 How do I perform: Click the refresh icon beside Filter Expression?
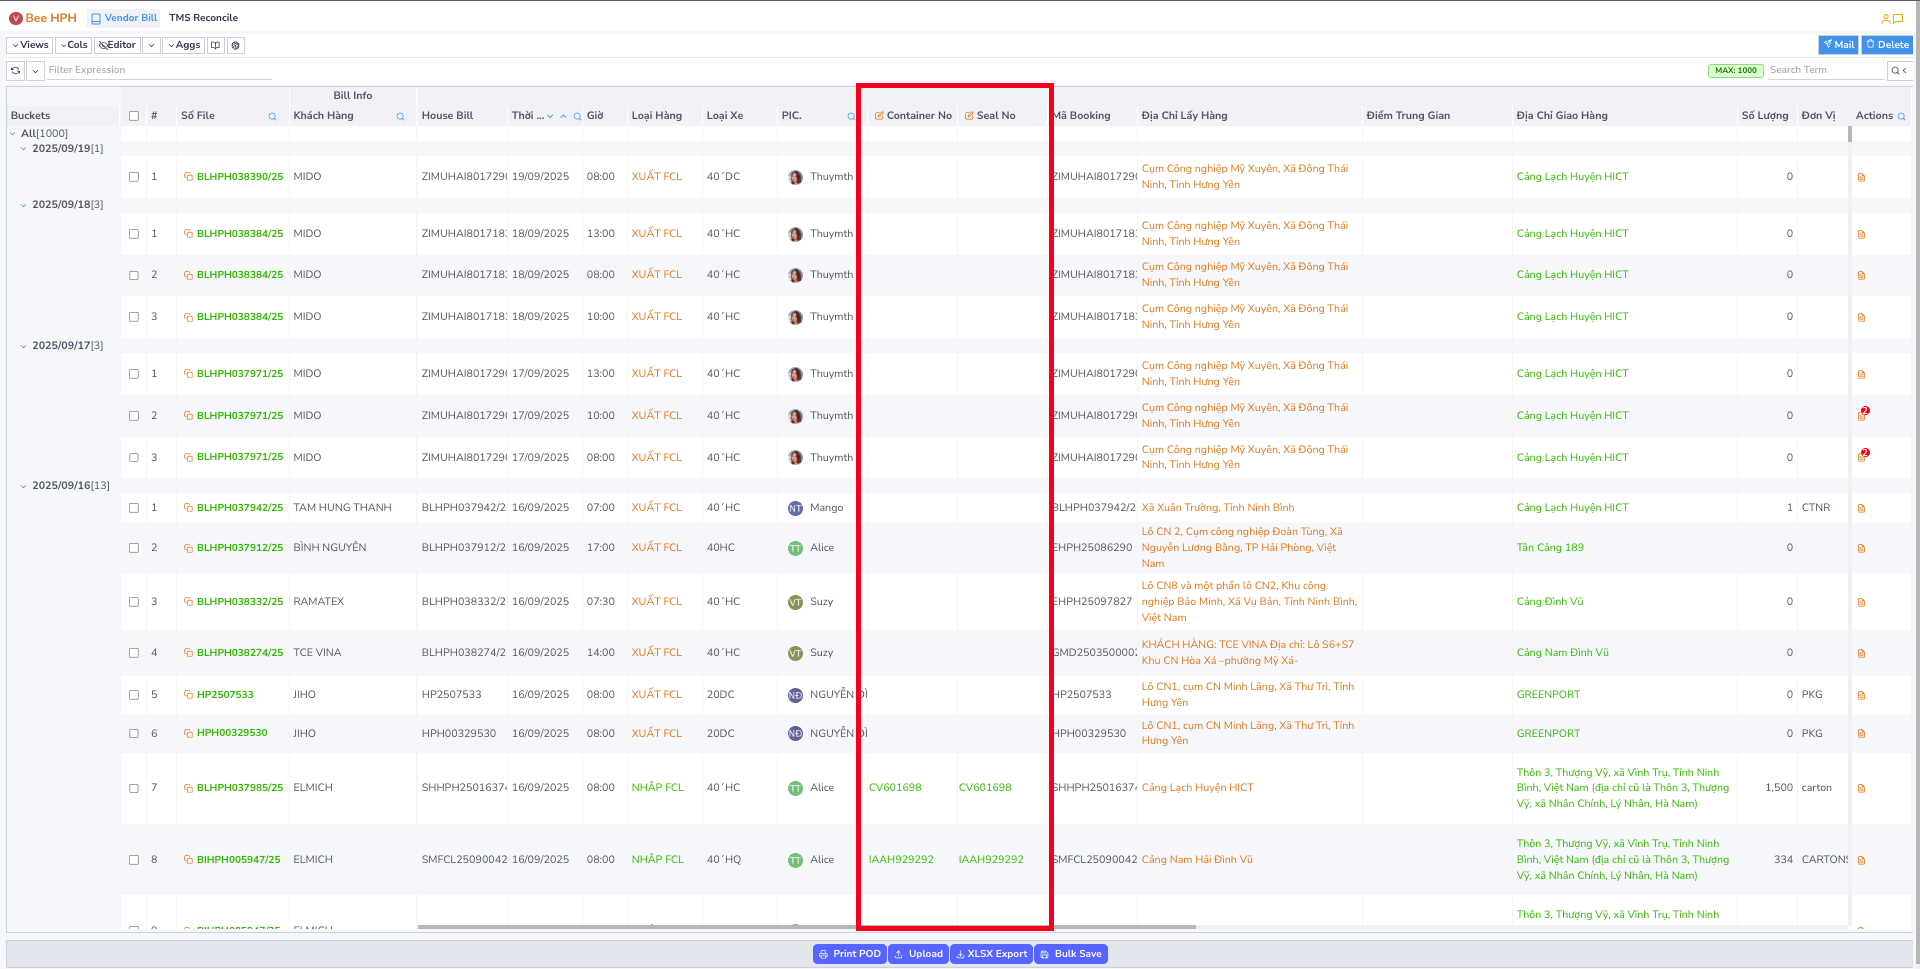(x=16, y=70)
